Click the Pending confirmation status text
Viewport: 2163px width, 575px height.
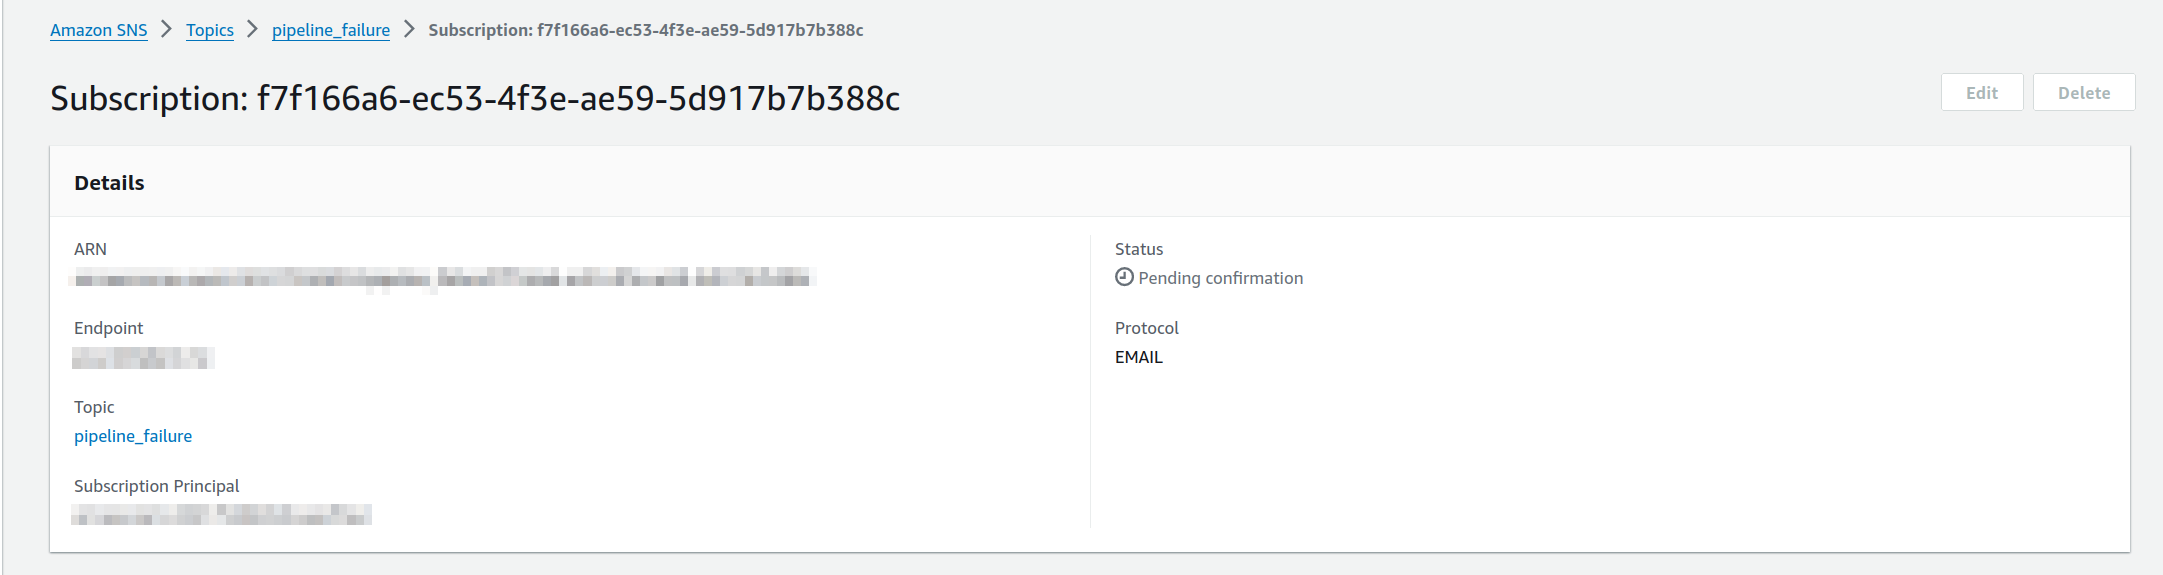coord(1220,278)
